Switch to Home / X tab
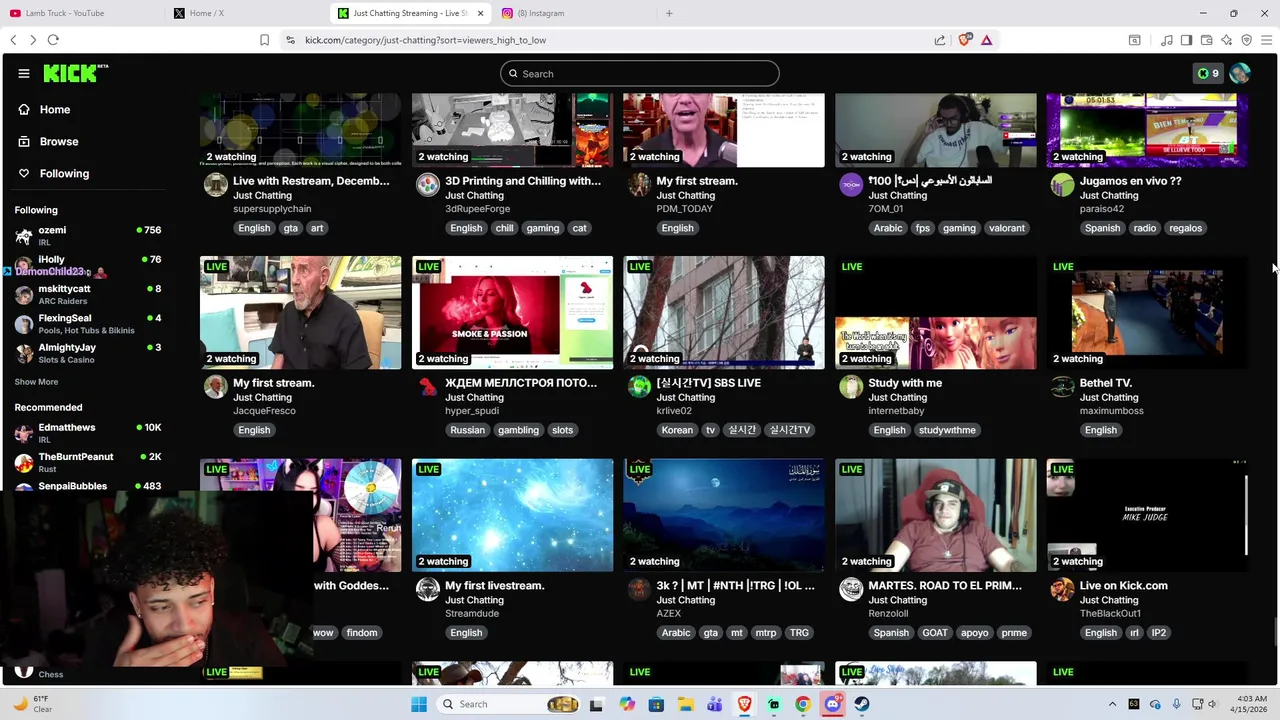 pos(247,13)
